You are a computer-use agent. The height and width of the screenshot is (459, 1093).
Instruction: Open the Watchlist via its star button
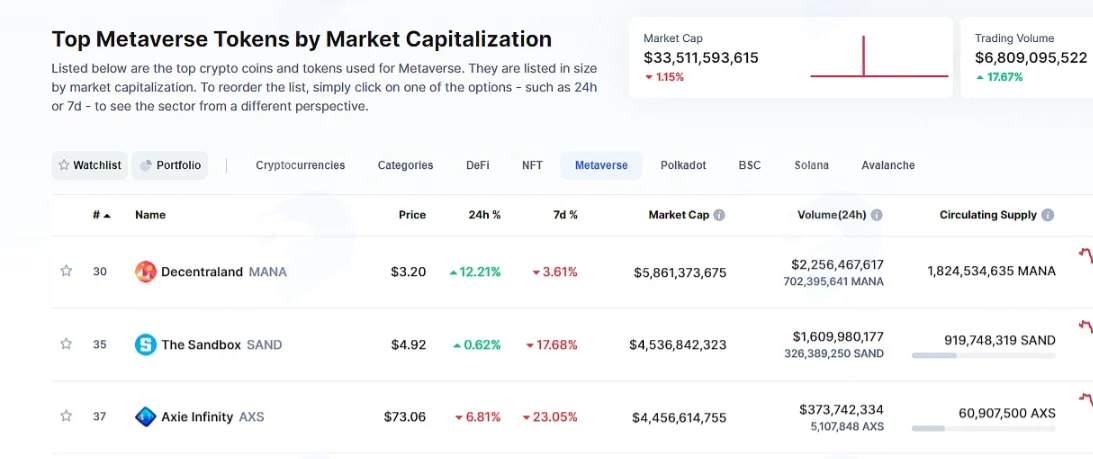click(89, 165)
